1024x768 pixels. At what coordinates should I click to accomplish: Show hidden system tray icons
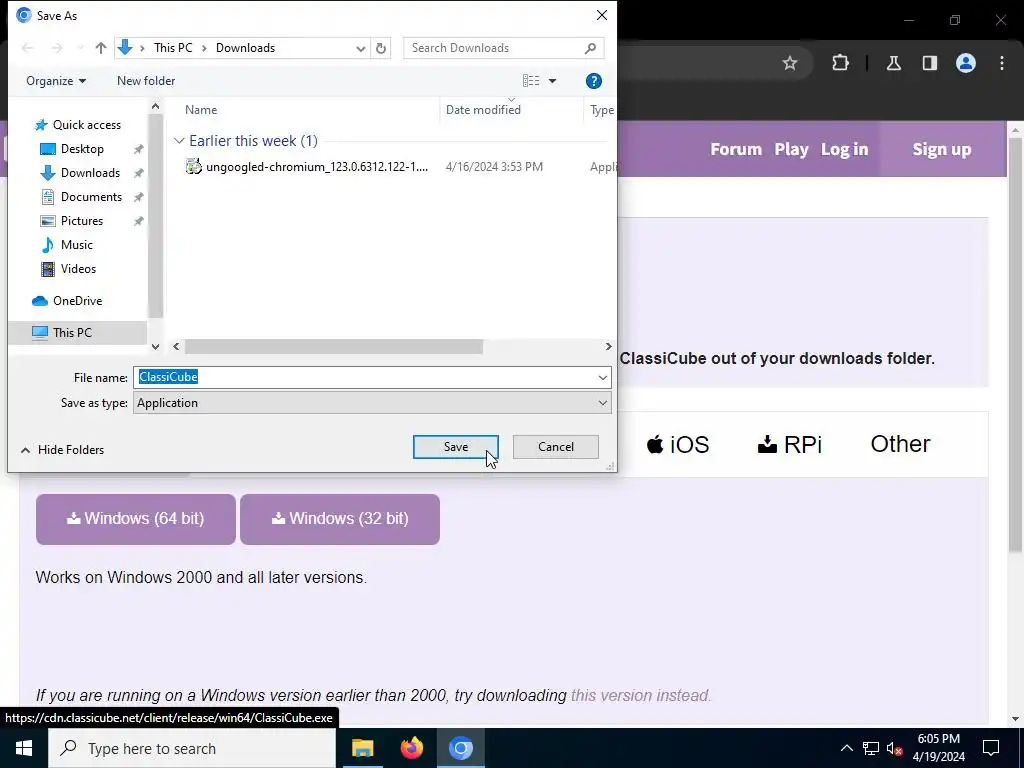pyautogui.click(x=846, y=748)
